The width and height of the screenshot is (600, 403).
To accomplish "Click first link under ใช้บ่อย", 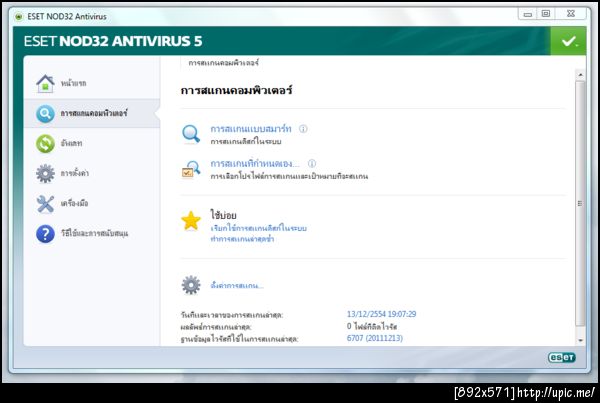I will tap(259, 228).
